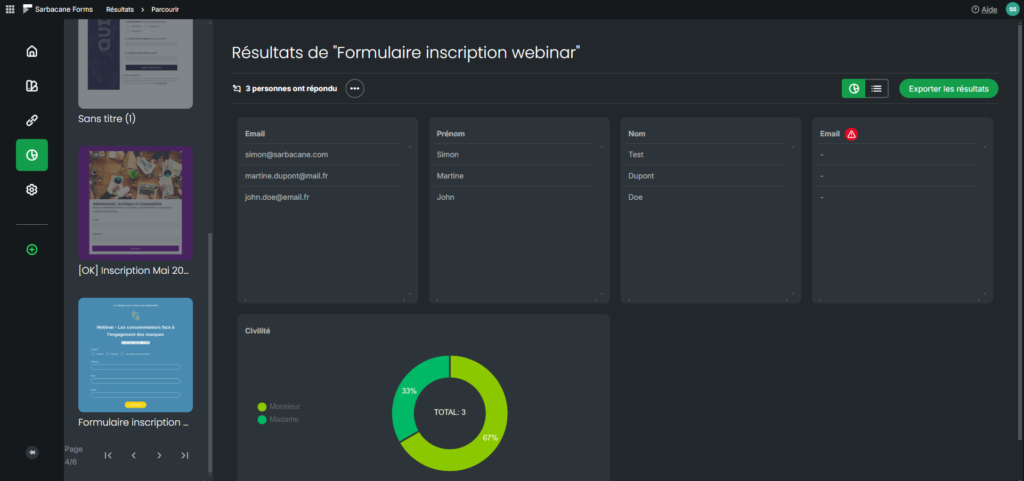Open the settings gear sidebar icon

(32, 190)
